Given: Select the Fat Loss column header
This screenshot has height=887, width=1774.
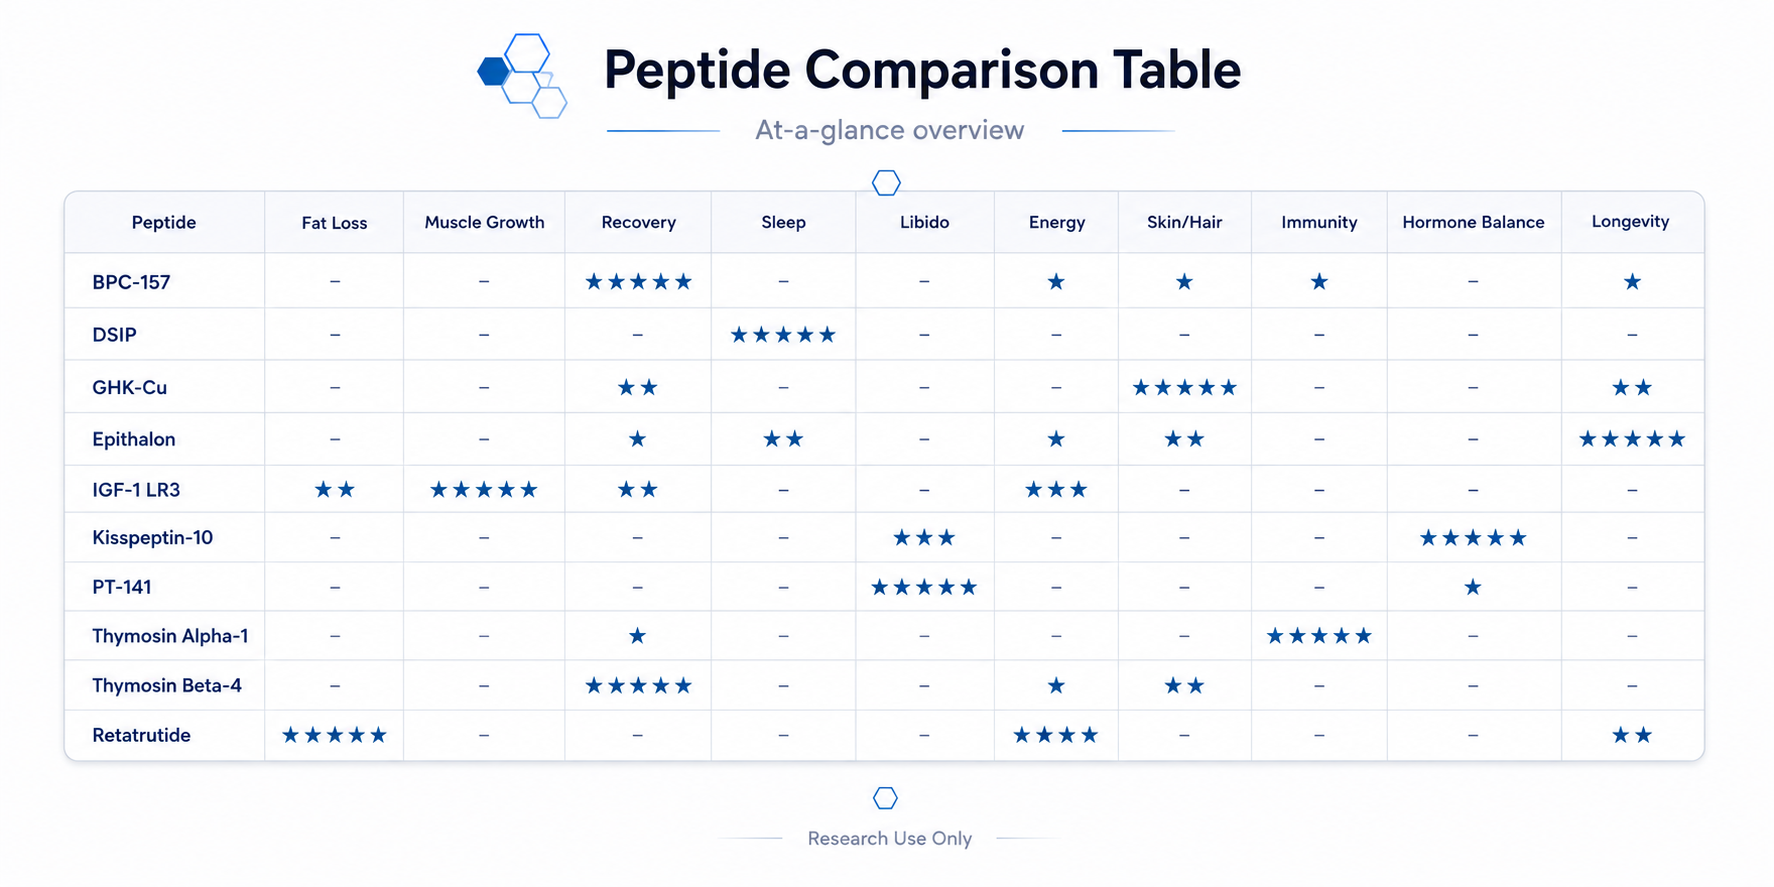Looking at the screenshot, I should [x=334, y=223].
